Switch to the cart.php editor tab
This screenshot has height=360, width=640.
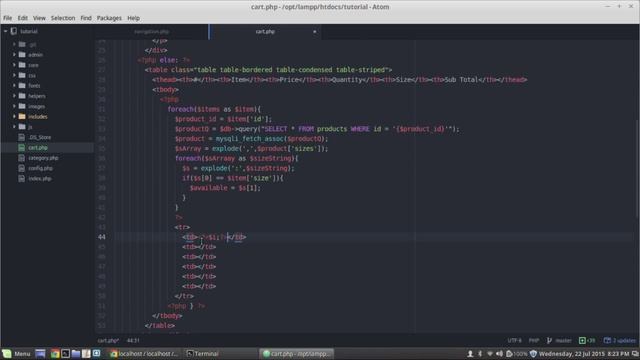[265, 31]
